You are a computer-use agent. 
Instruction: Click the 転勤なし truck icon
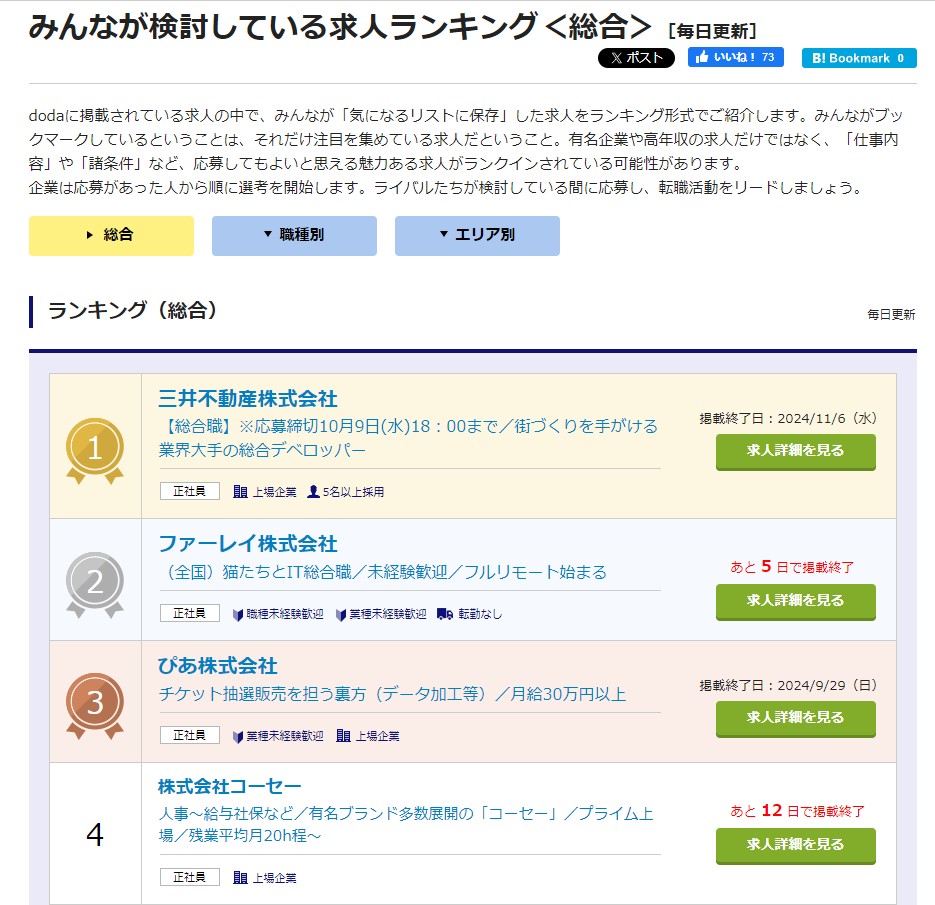[445, 613]
